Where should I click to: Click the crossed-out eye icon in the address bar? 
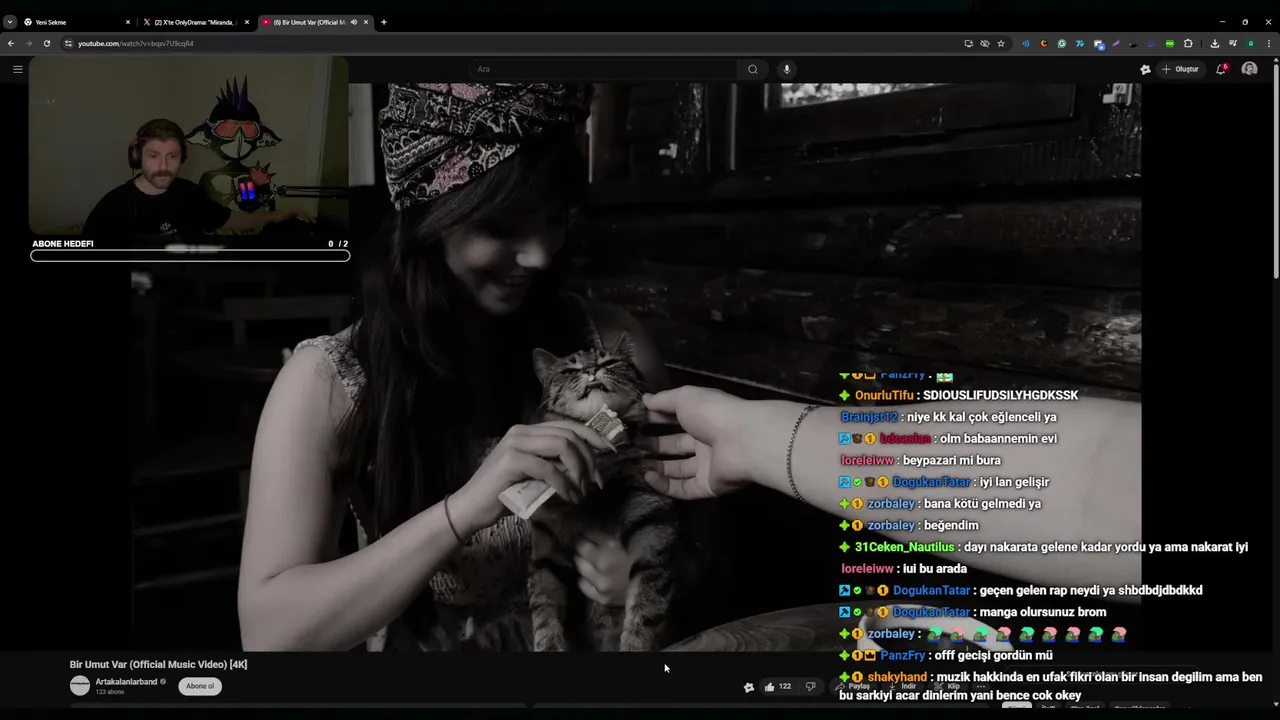coord(984,43)
